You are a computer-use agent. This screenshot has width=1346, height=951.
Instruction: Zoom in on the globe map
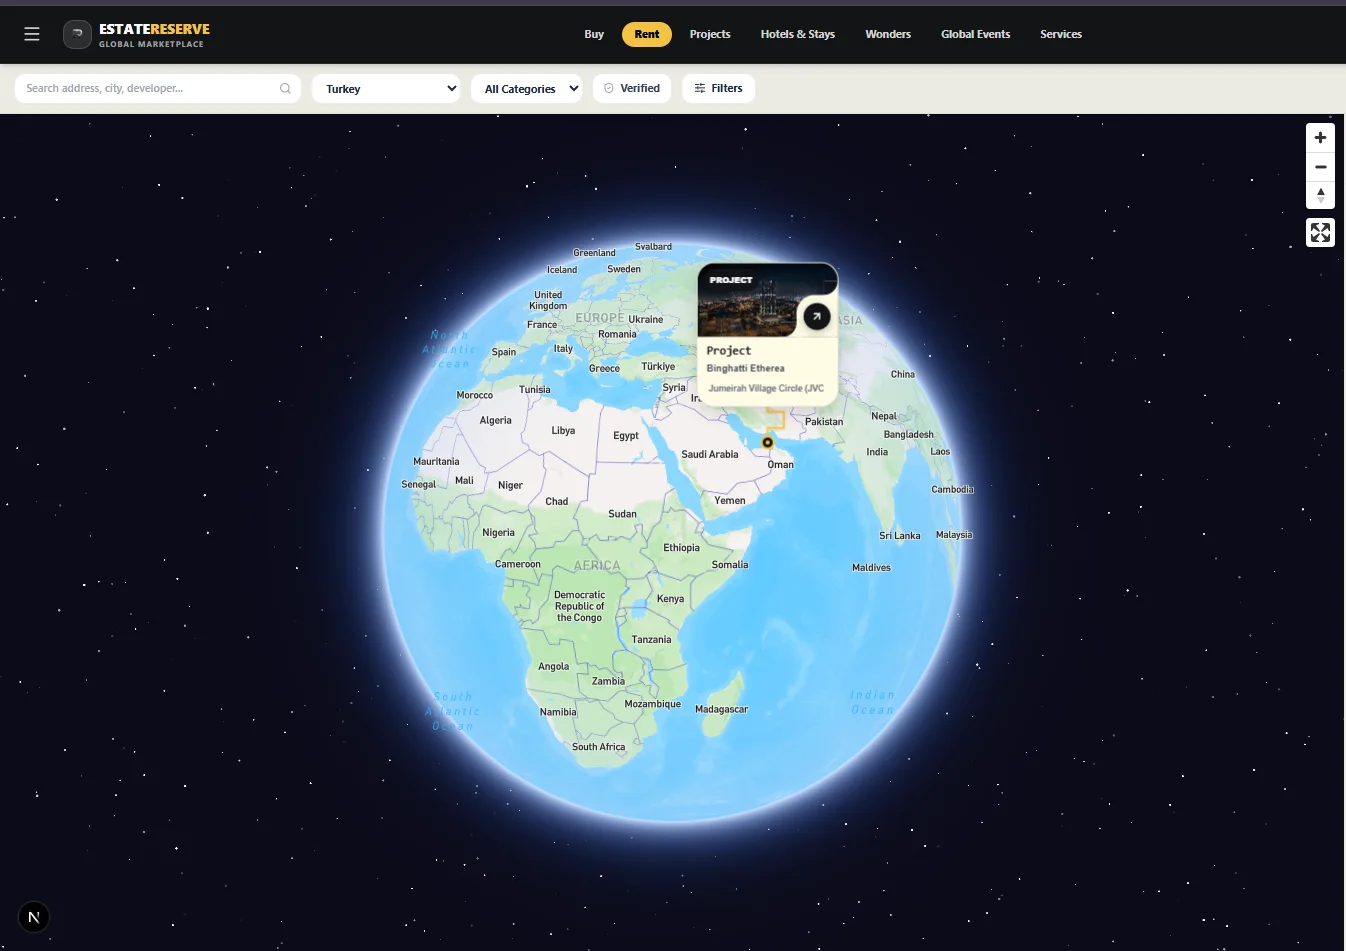[1320, 137]
